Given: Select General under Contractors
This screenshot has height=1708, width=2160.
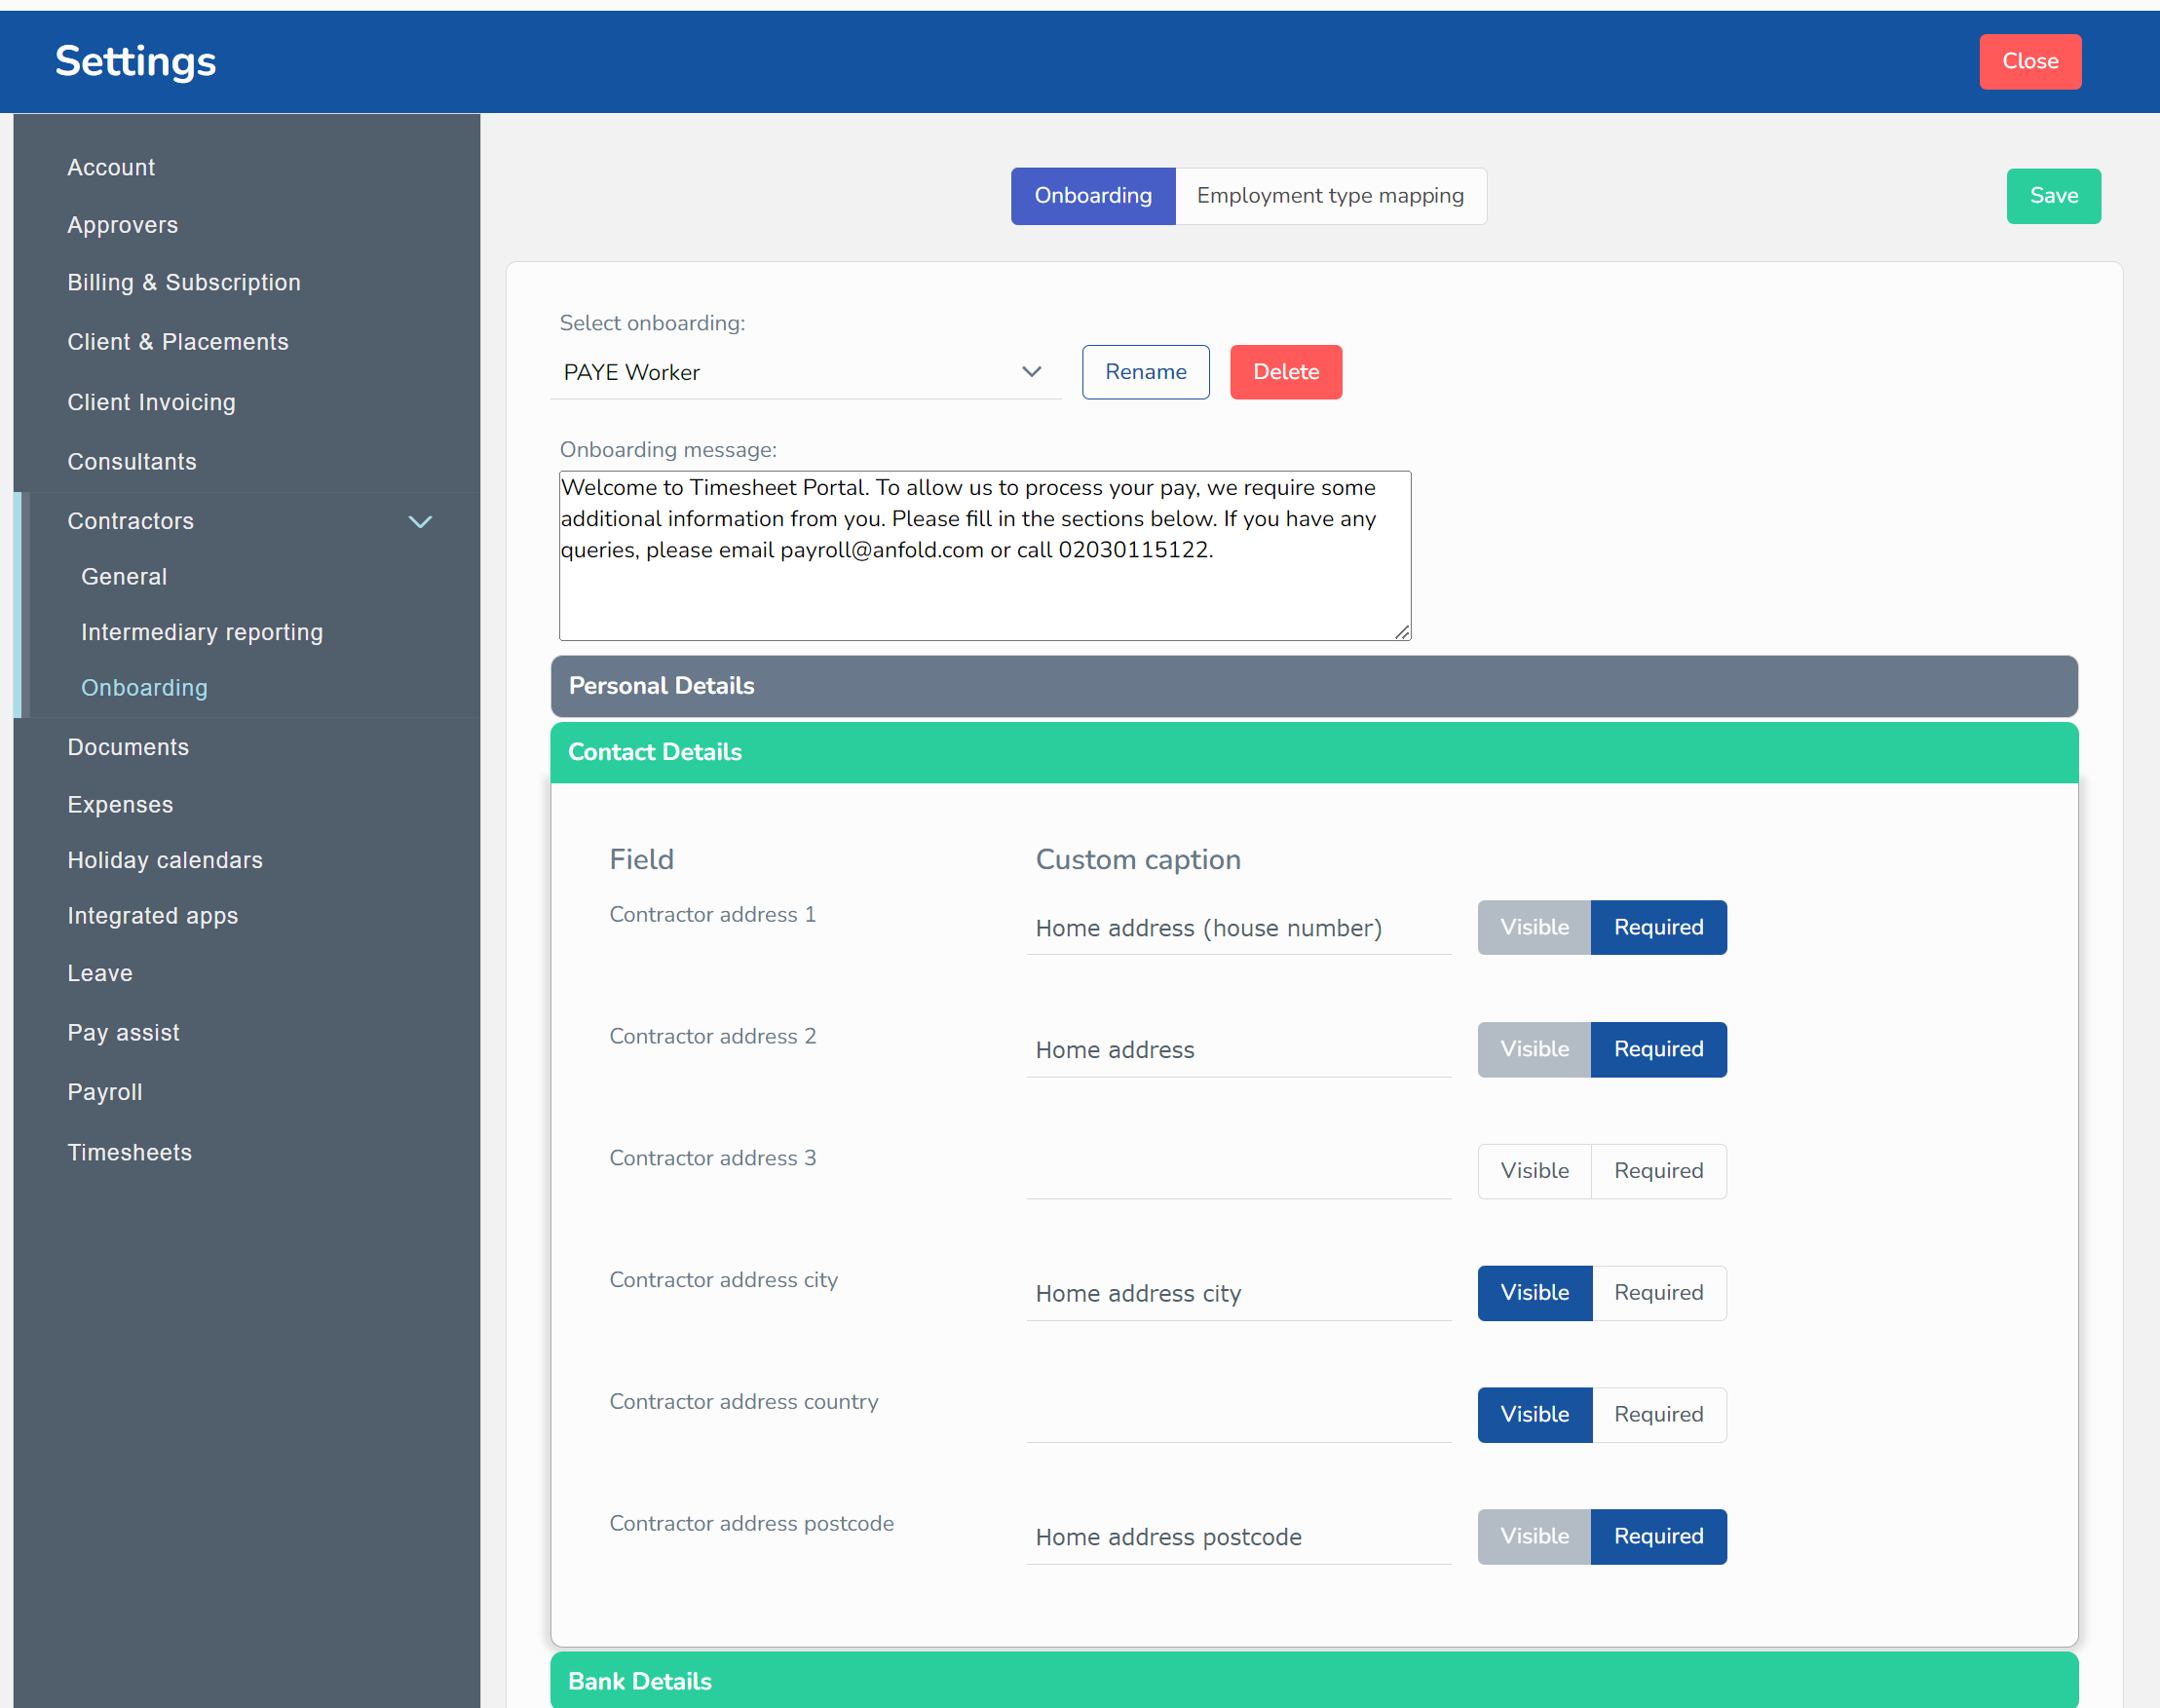Looking at the screenshot, I should point(124,577).
